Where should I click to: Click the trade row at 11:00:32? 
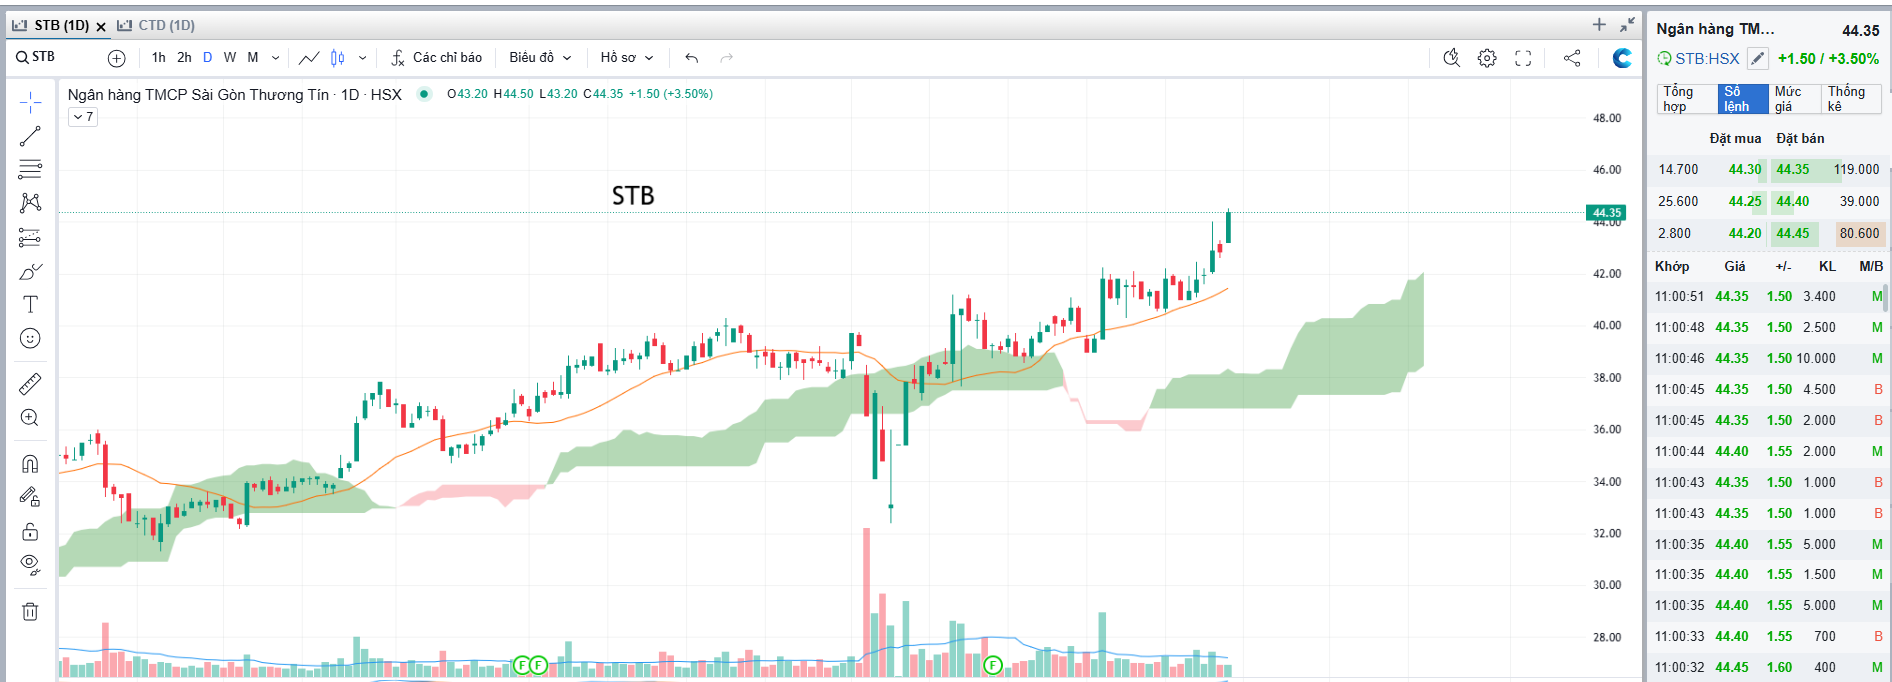pos(1769,667)
